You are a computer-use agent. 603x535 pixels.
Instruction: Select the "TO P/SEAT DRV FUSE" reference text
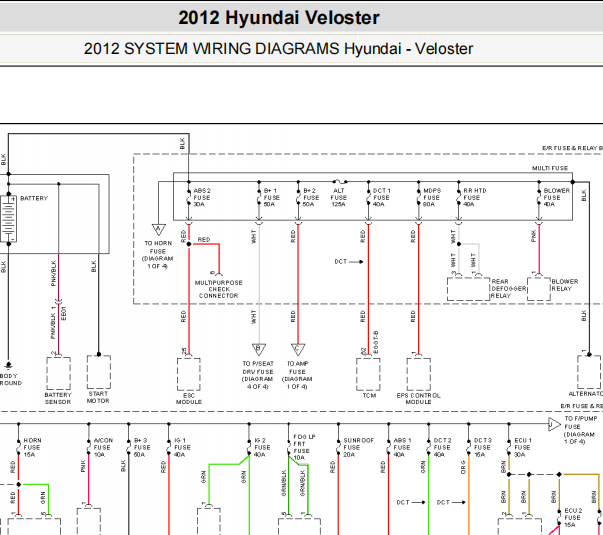tap(258, 375)
